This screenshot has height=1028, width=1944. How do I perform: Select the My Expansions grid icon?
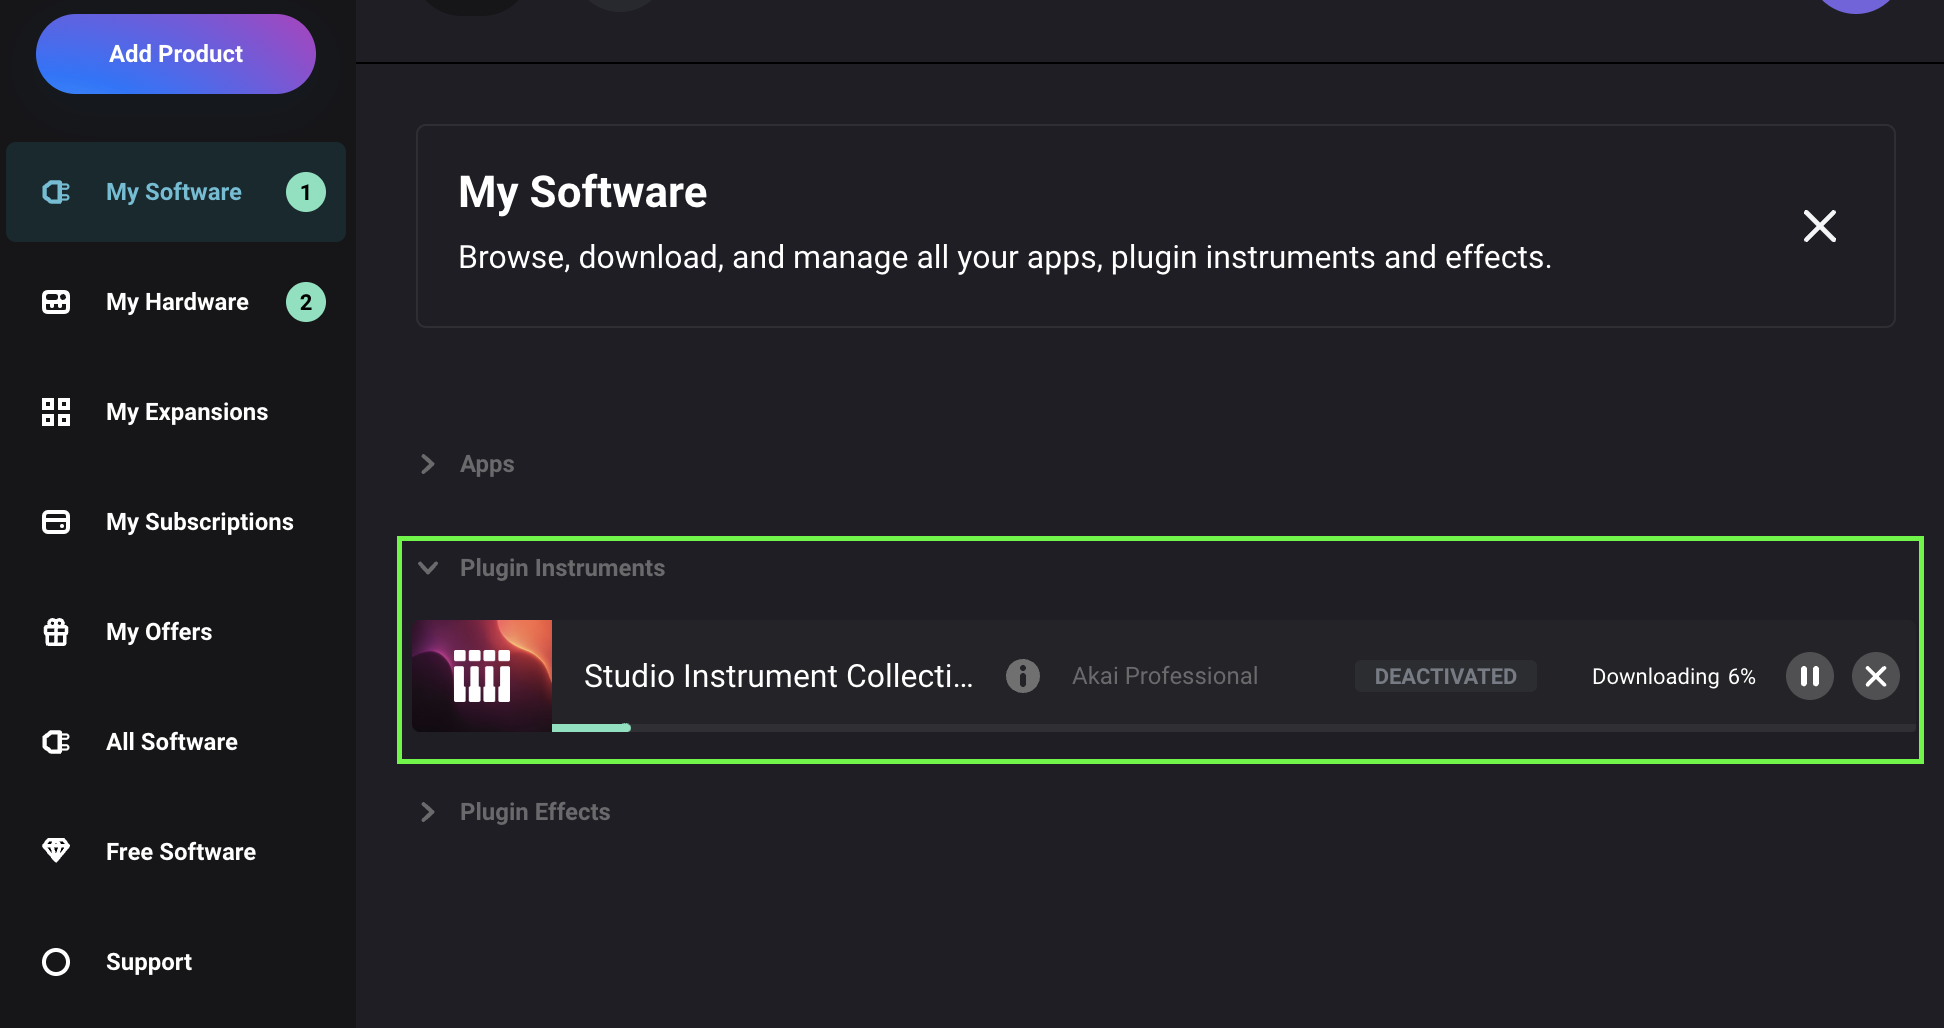[56, 412]
